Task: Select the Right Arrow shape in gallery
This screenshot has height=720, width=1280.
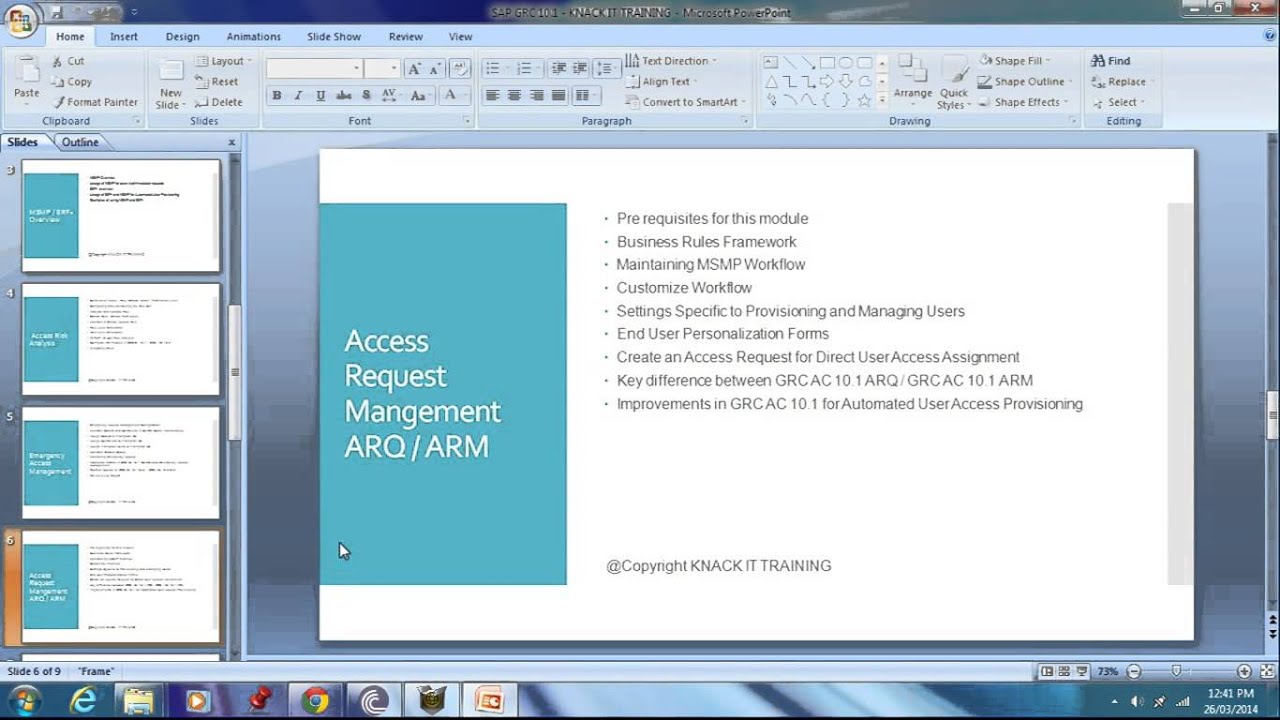Action: pos(827,81)
